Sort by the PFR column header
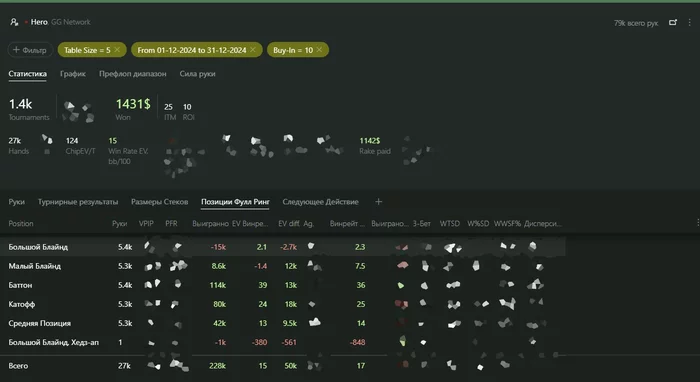The width and height of the screenshot is (700, 382). 171,224
